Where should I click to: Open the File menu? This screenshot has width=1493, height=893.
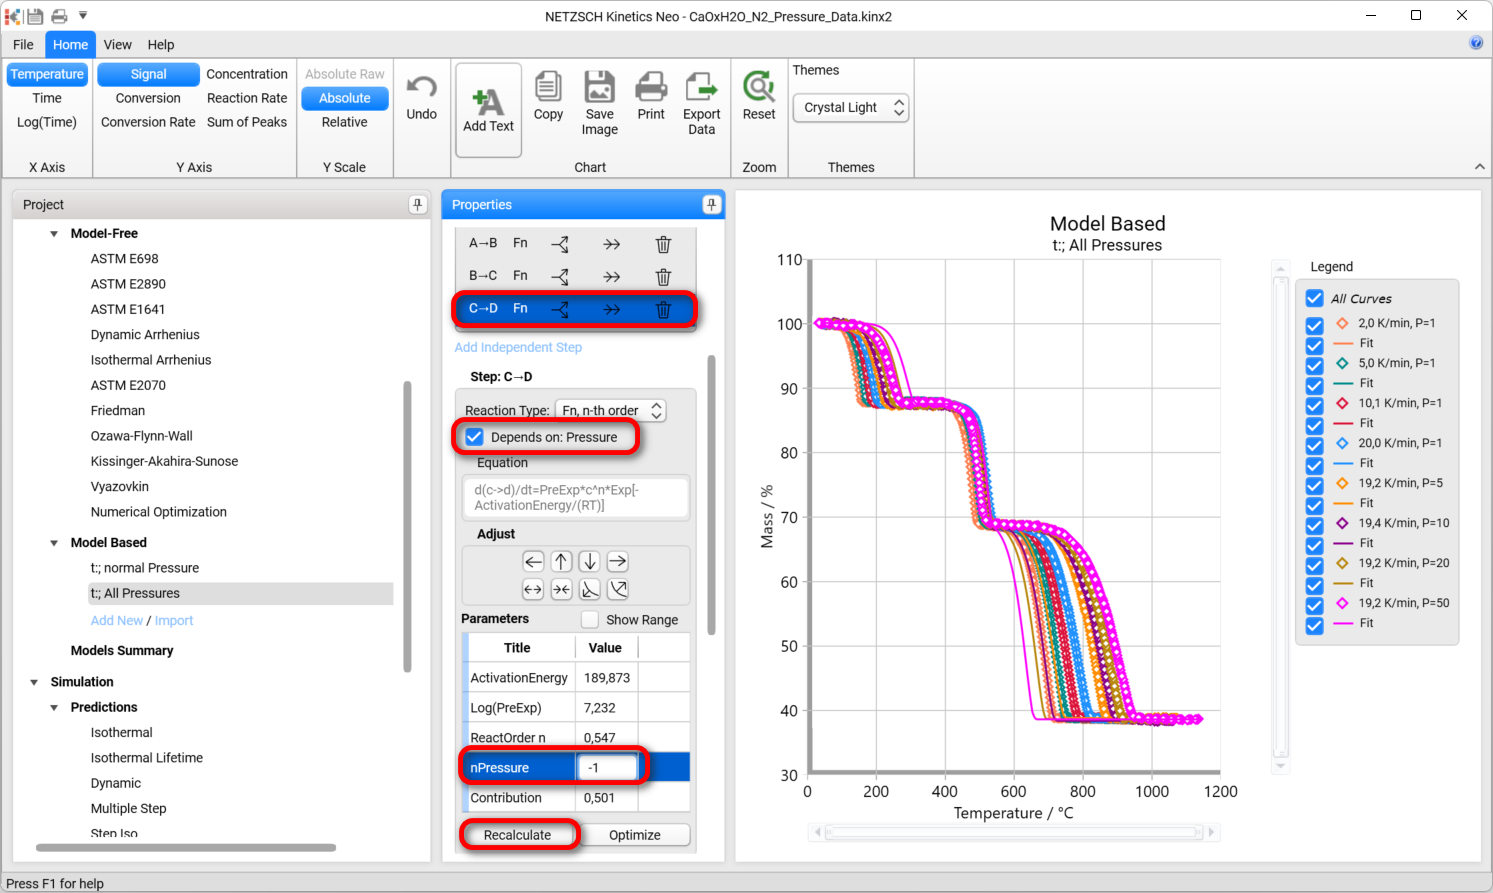point(23,45)
